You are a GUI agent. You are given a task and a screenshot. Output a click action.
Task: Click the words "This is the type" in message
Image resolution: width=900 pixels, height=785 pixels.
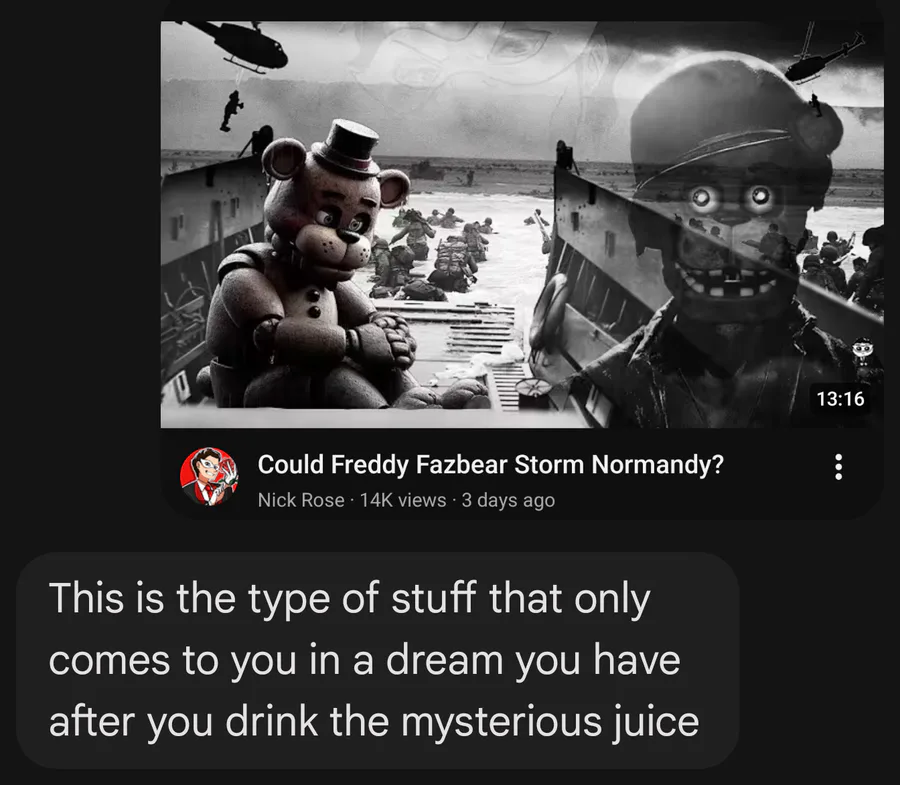[190, 598]
